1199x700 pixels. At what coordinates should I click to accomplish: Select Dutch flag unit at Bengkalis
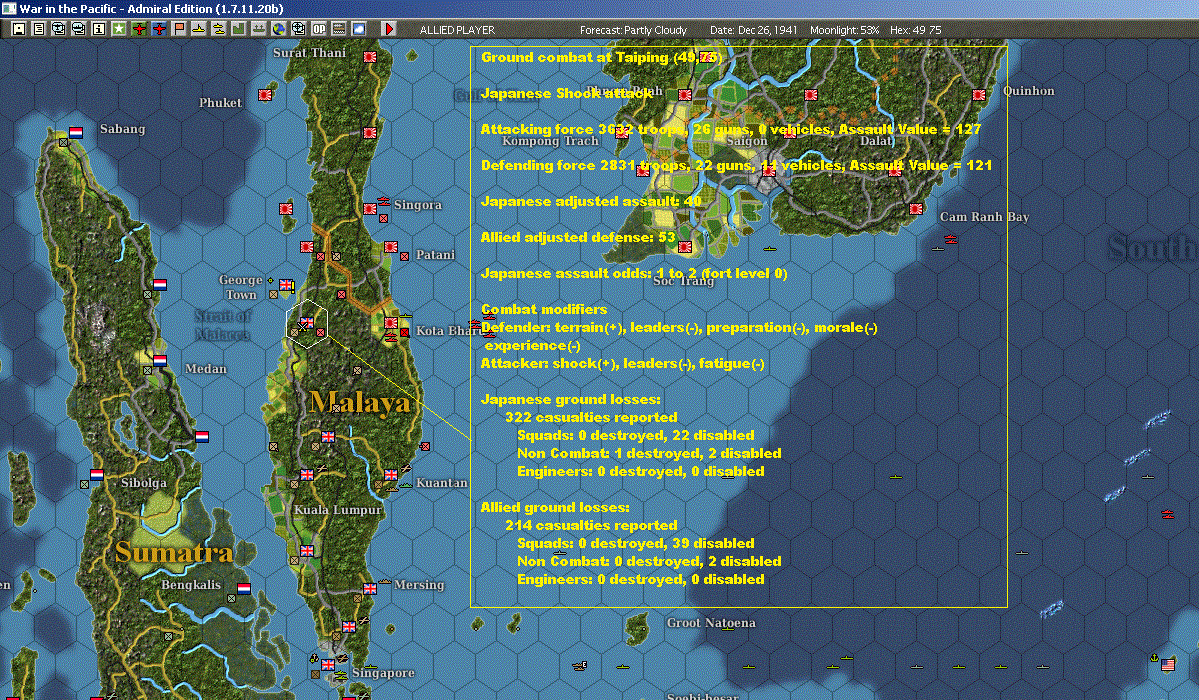pos(244,588)
